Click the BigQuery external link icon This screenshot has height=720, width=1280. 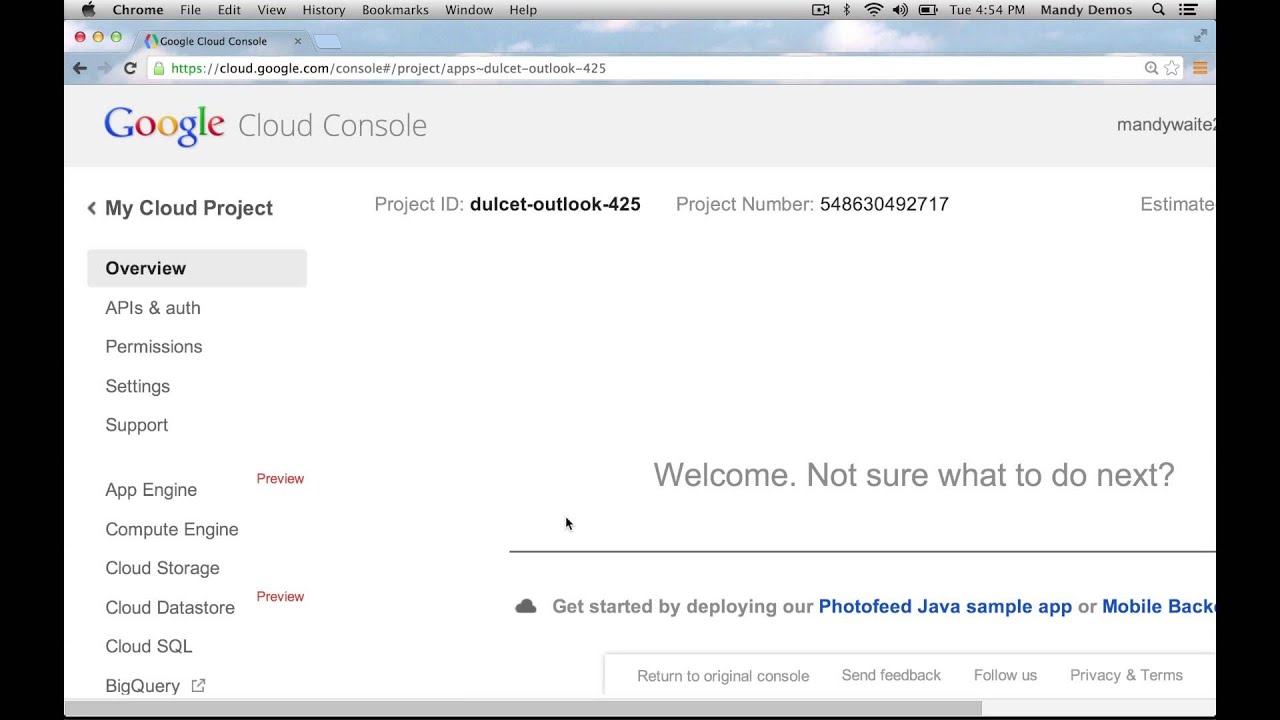coord(198,685)
